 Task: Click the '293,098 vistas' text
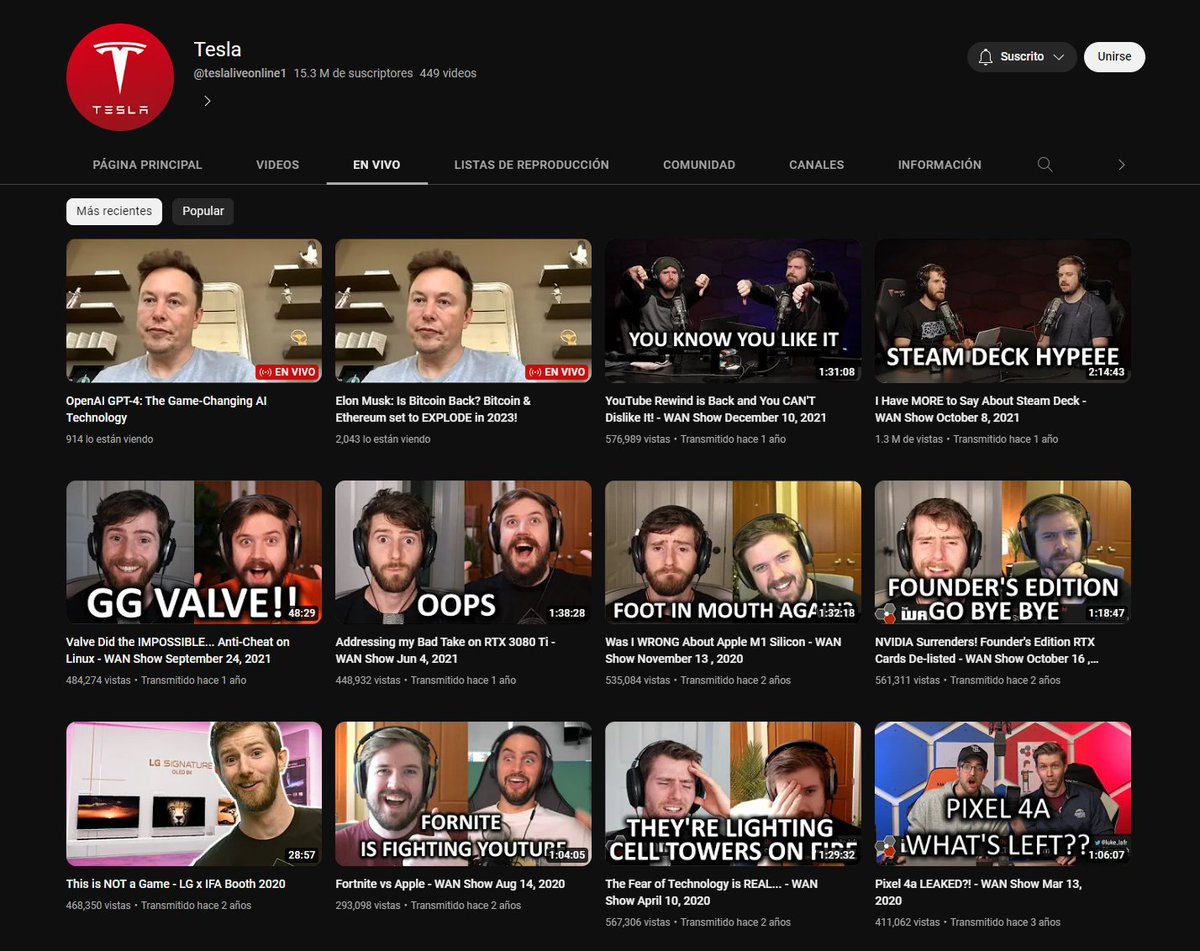(368, 905)
